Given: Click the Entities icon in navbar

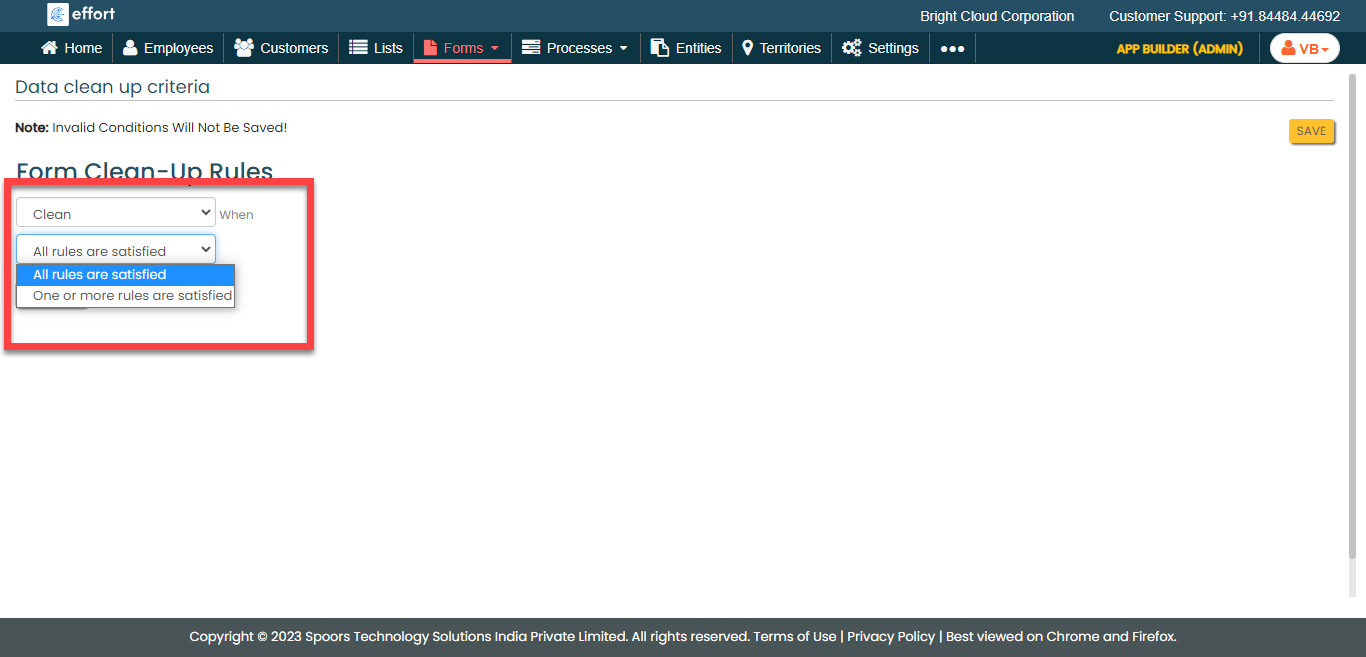Looking at the screenshot, I should point(659,48).
